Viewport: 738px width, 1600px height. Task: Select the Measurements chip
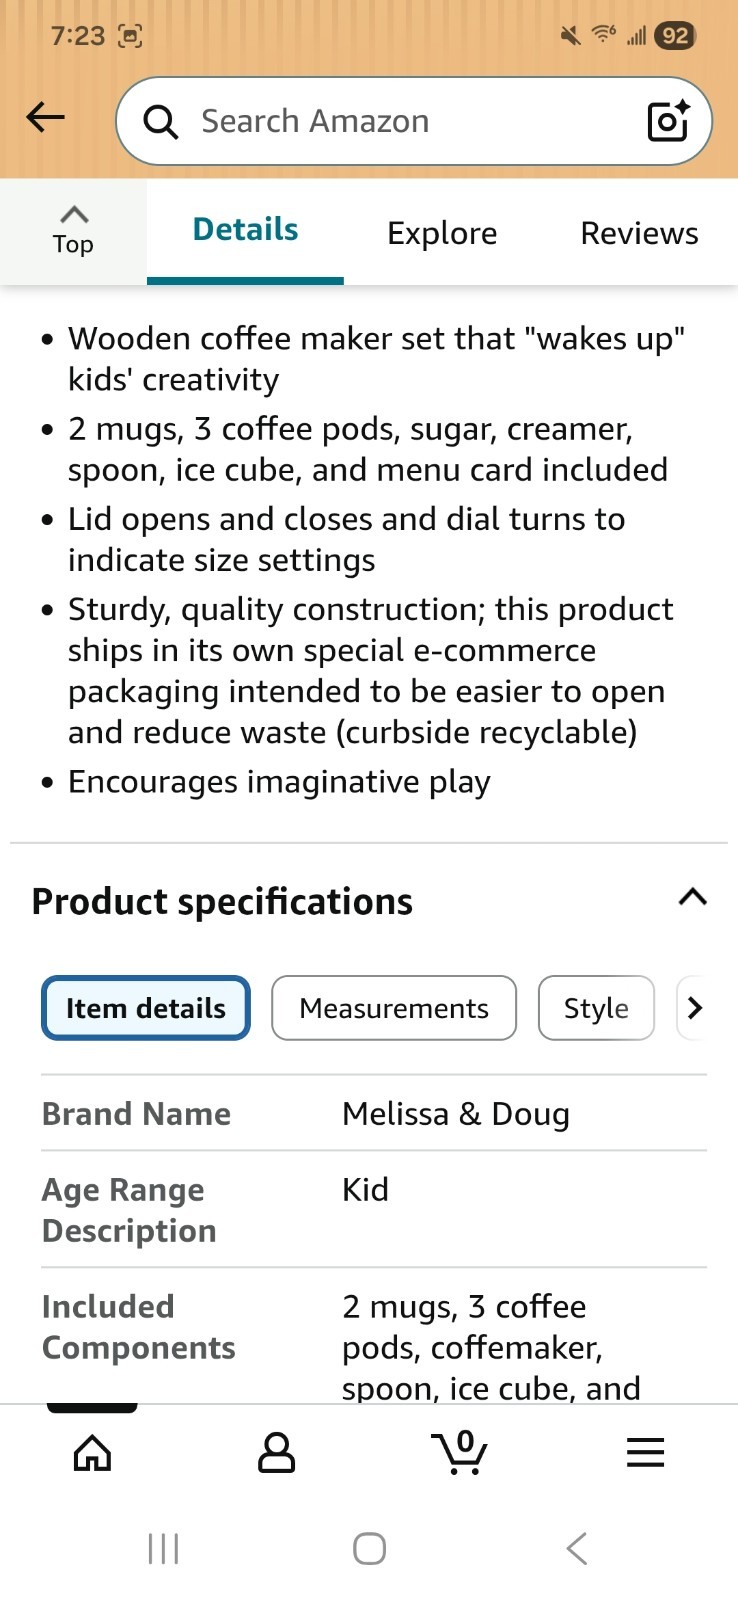tap(394, 1008)
